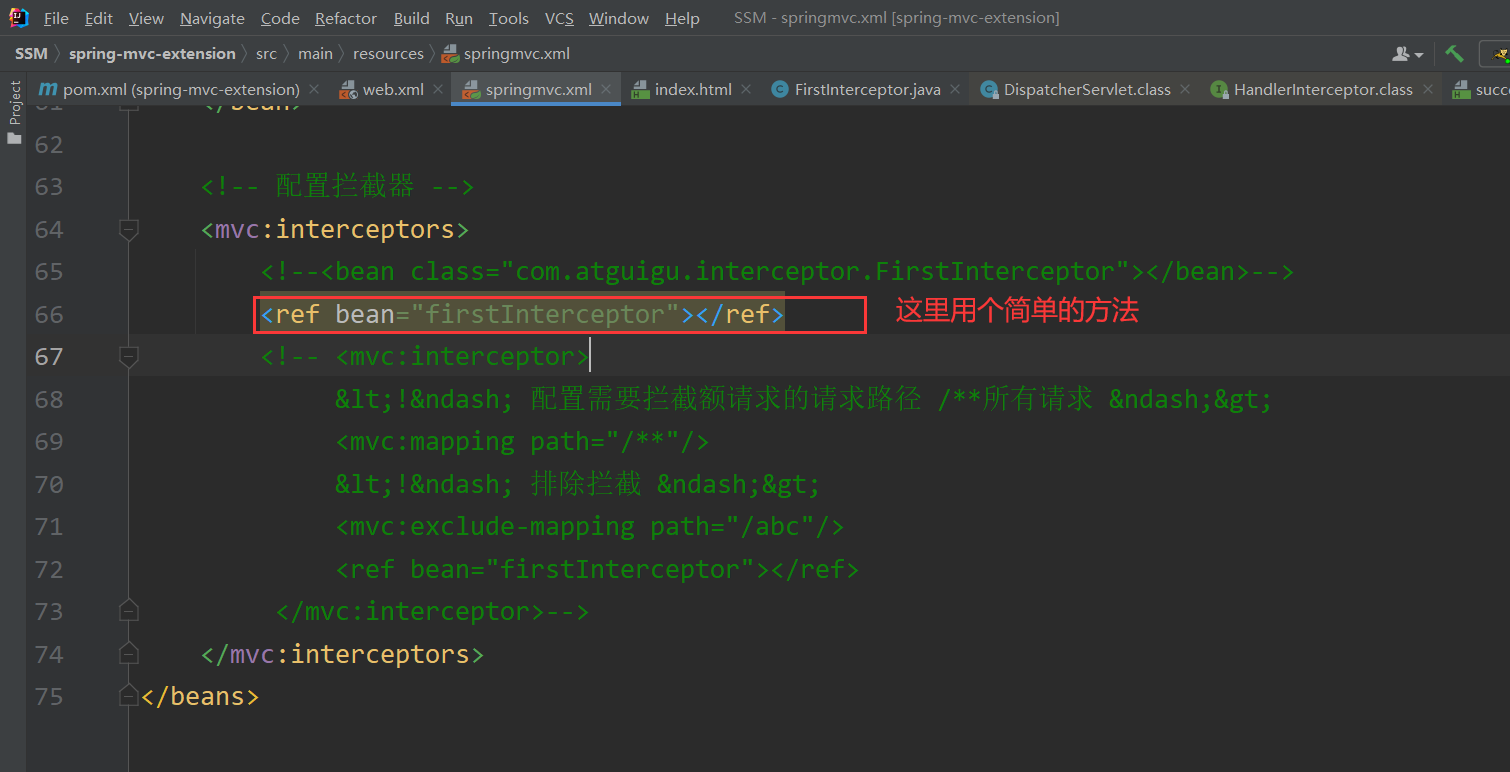Close the web.xml tab
The height and width of the screenshot is (772, 1510).
pyautogui.click(x=438, y=89)
